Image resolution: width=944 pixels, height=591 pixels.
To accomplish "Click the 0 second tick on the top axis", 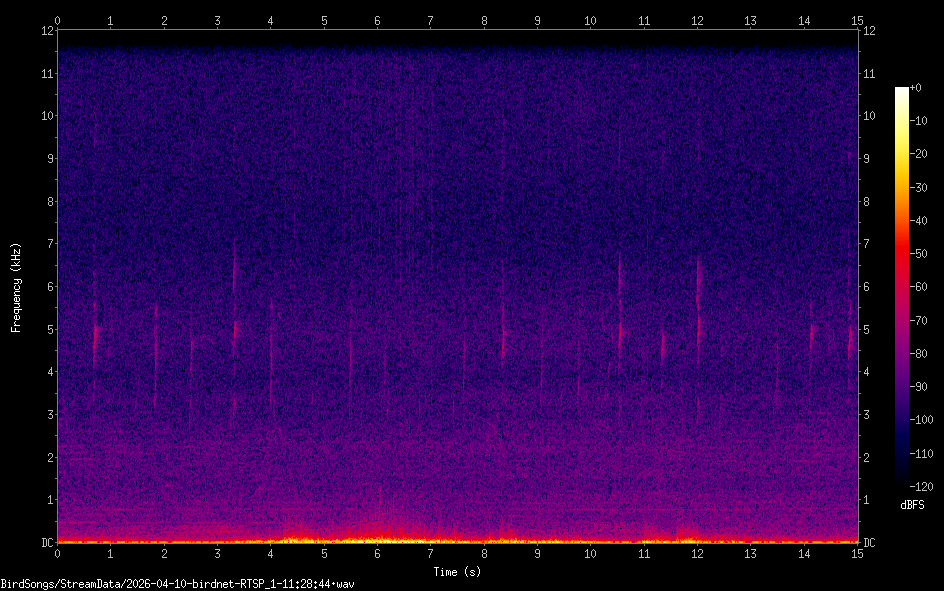I will (x=58, y=20).
